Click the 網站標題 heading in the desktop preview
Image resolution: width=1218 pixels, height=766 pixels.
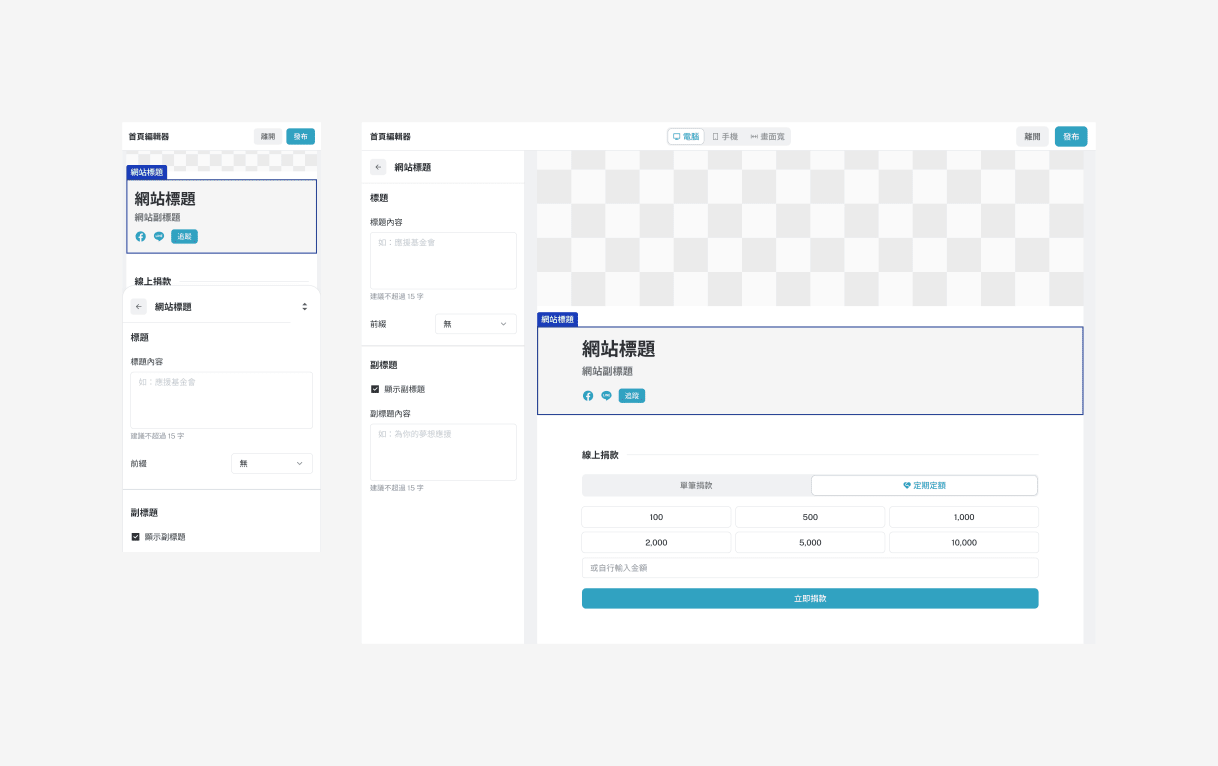click(x=619, y=349)
